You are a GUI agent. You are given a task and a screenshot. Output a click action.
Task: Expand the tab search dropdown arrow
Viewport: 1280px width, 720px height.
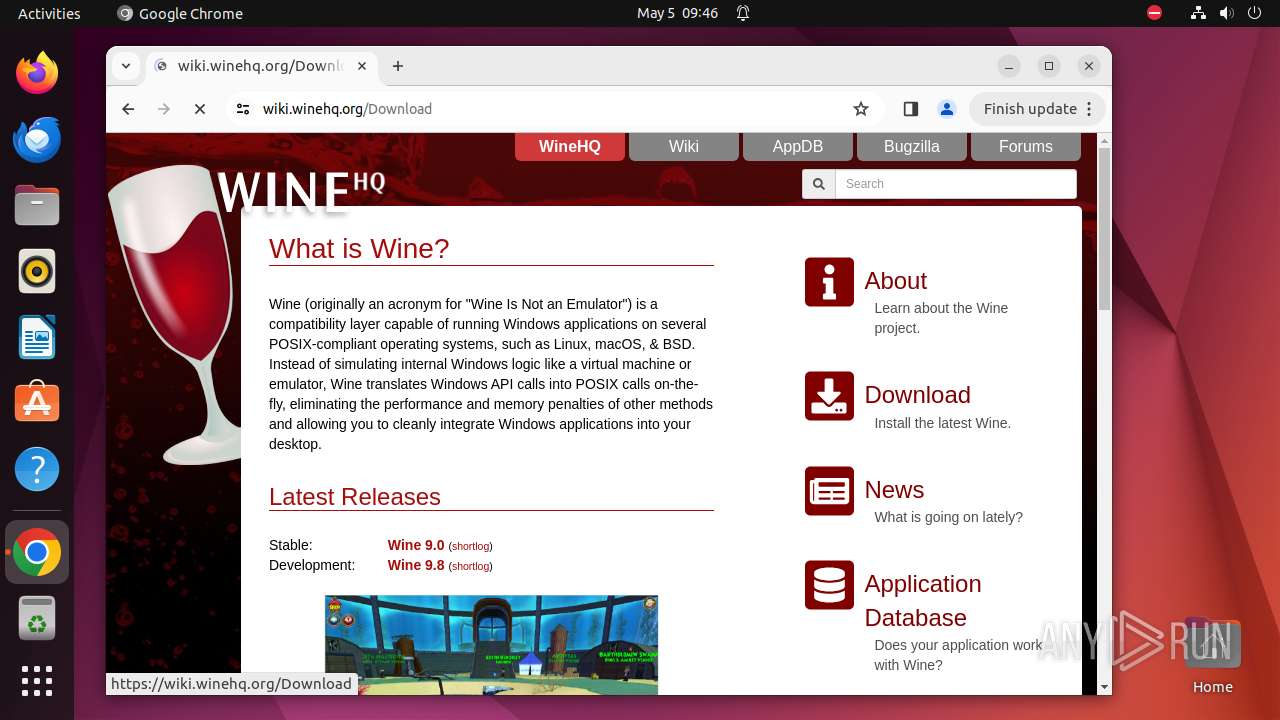coord(126,66)
